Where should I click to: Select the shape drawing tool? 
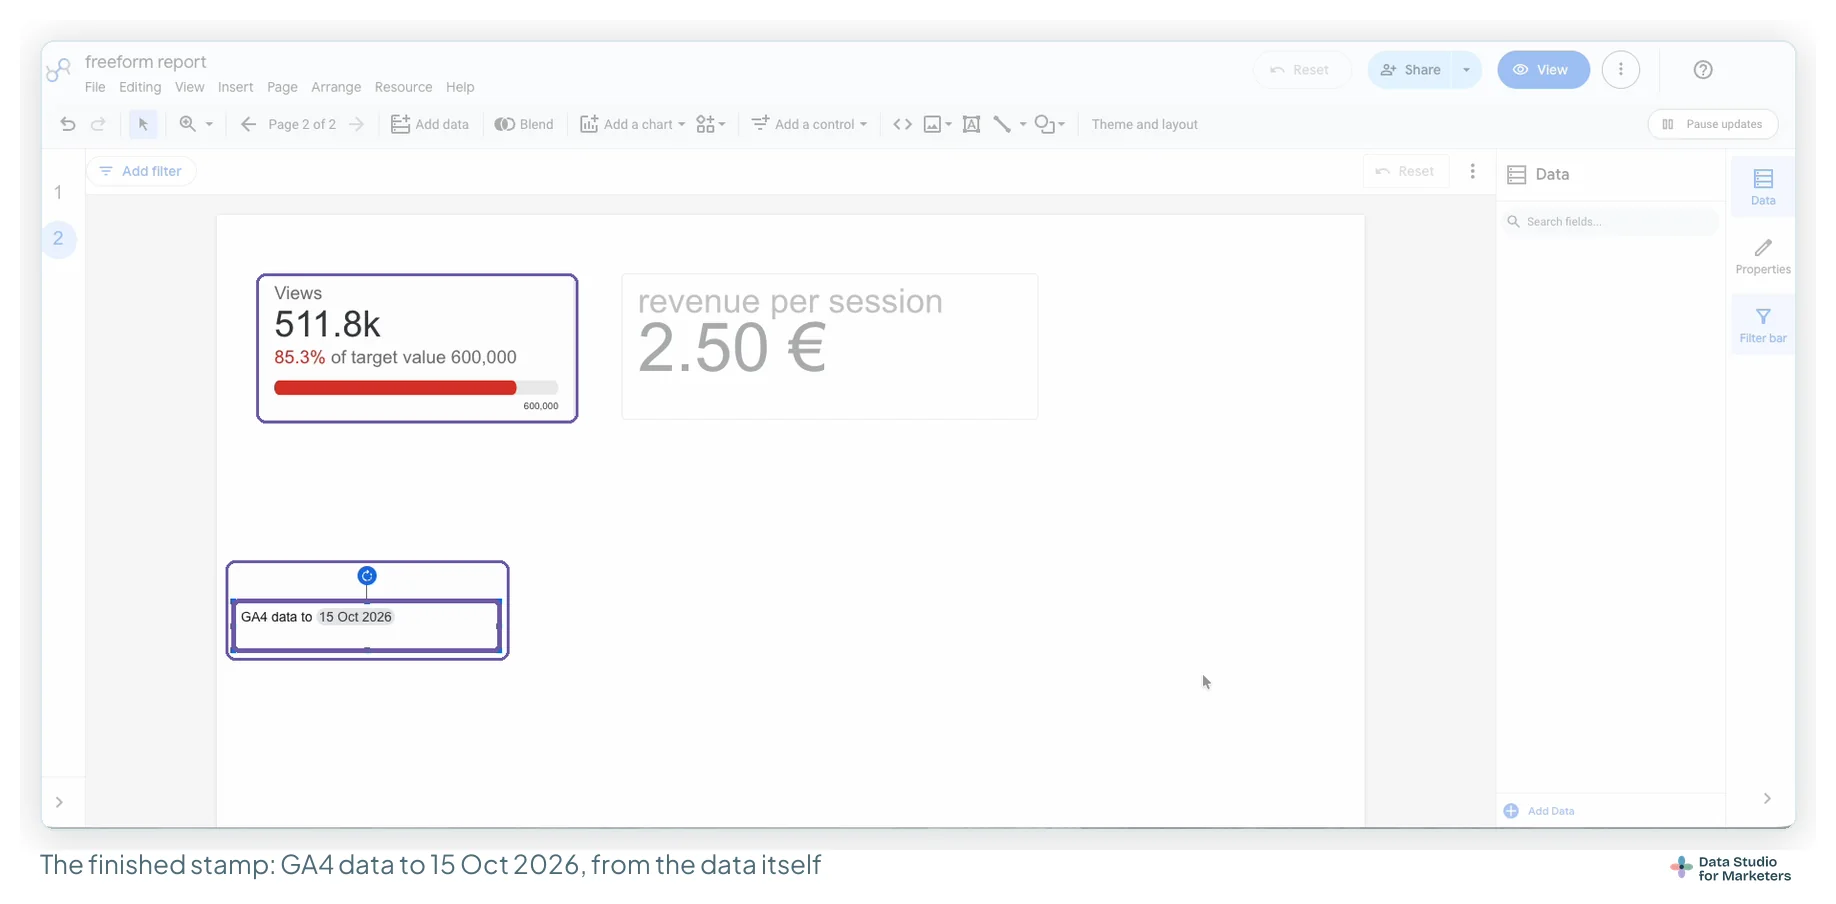[1044, 124]
